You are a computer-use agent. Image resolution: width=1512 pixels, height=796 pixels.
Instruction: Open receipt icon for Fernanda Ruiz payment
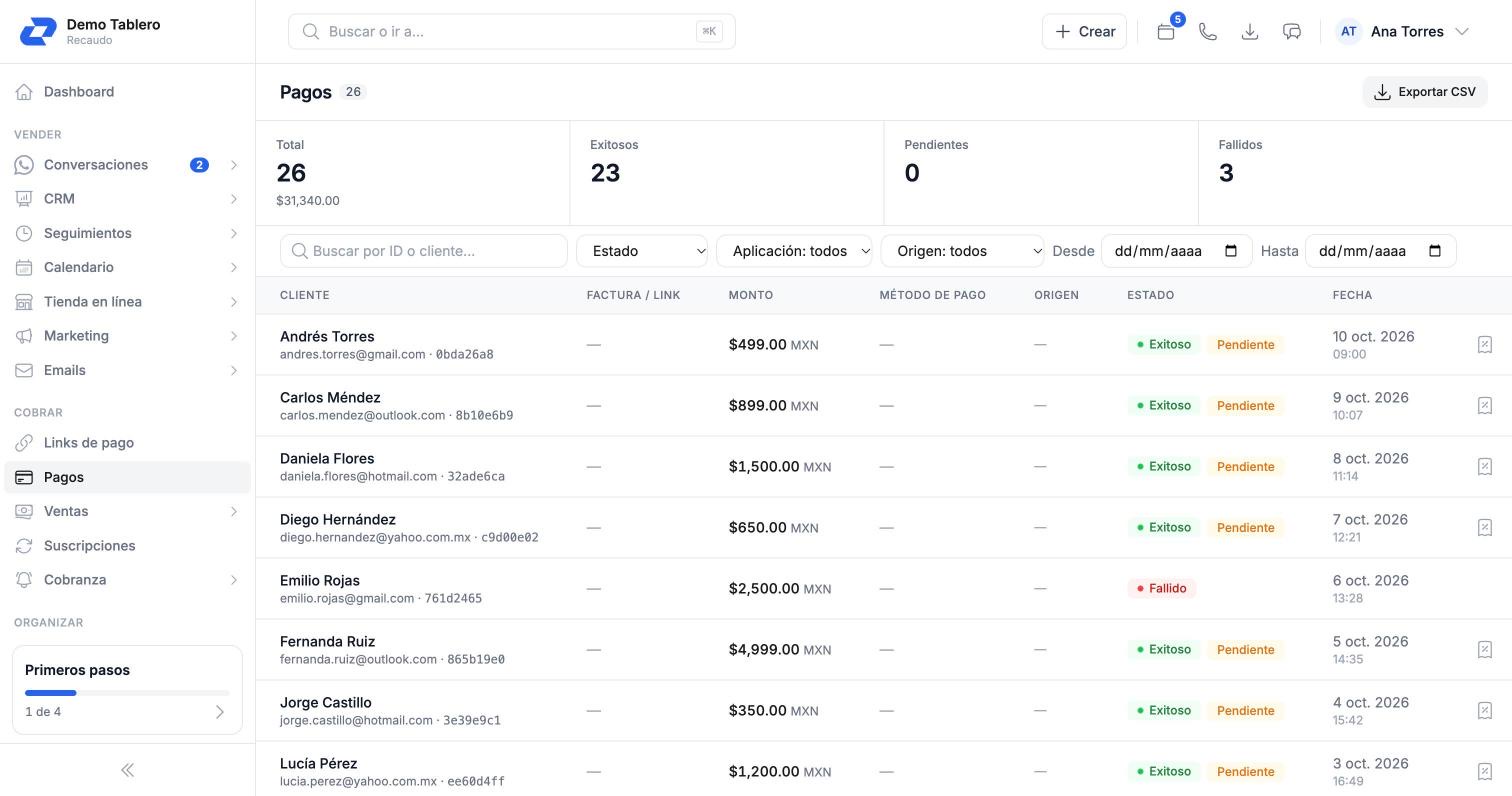(x=1485, y=649)
